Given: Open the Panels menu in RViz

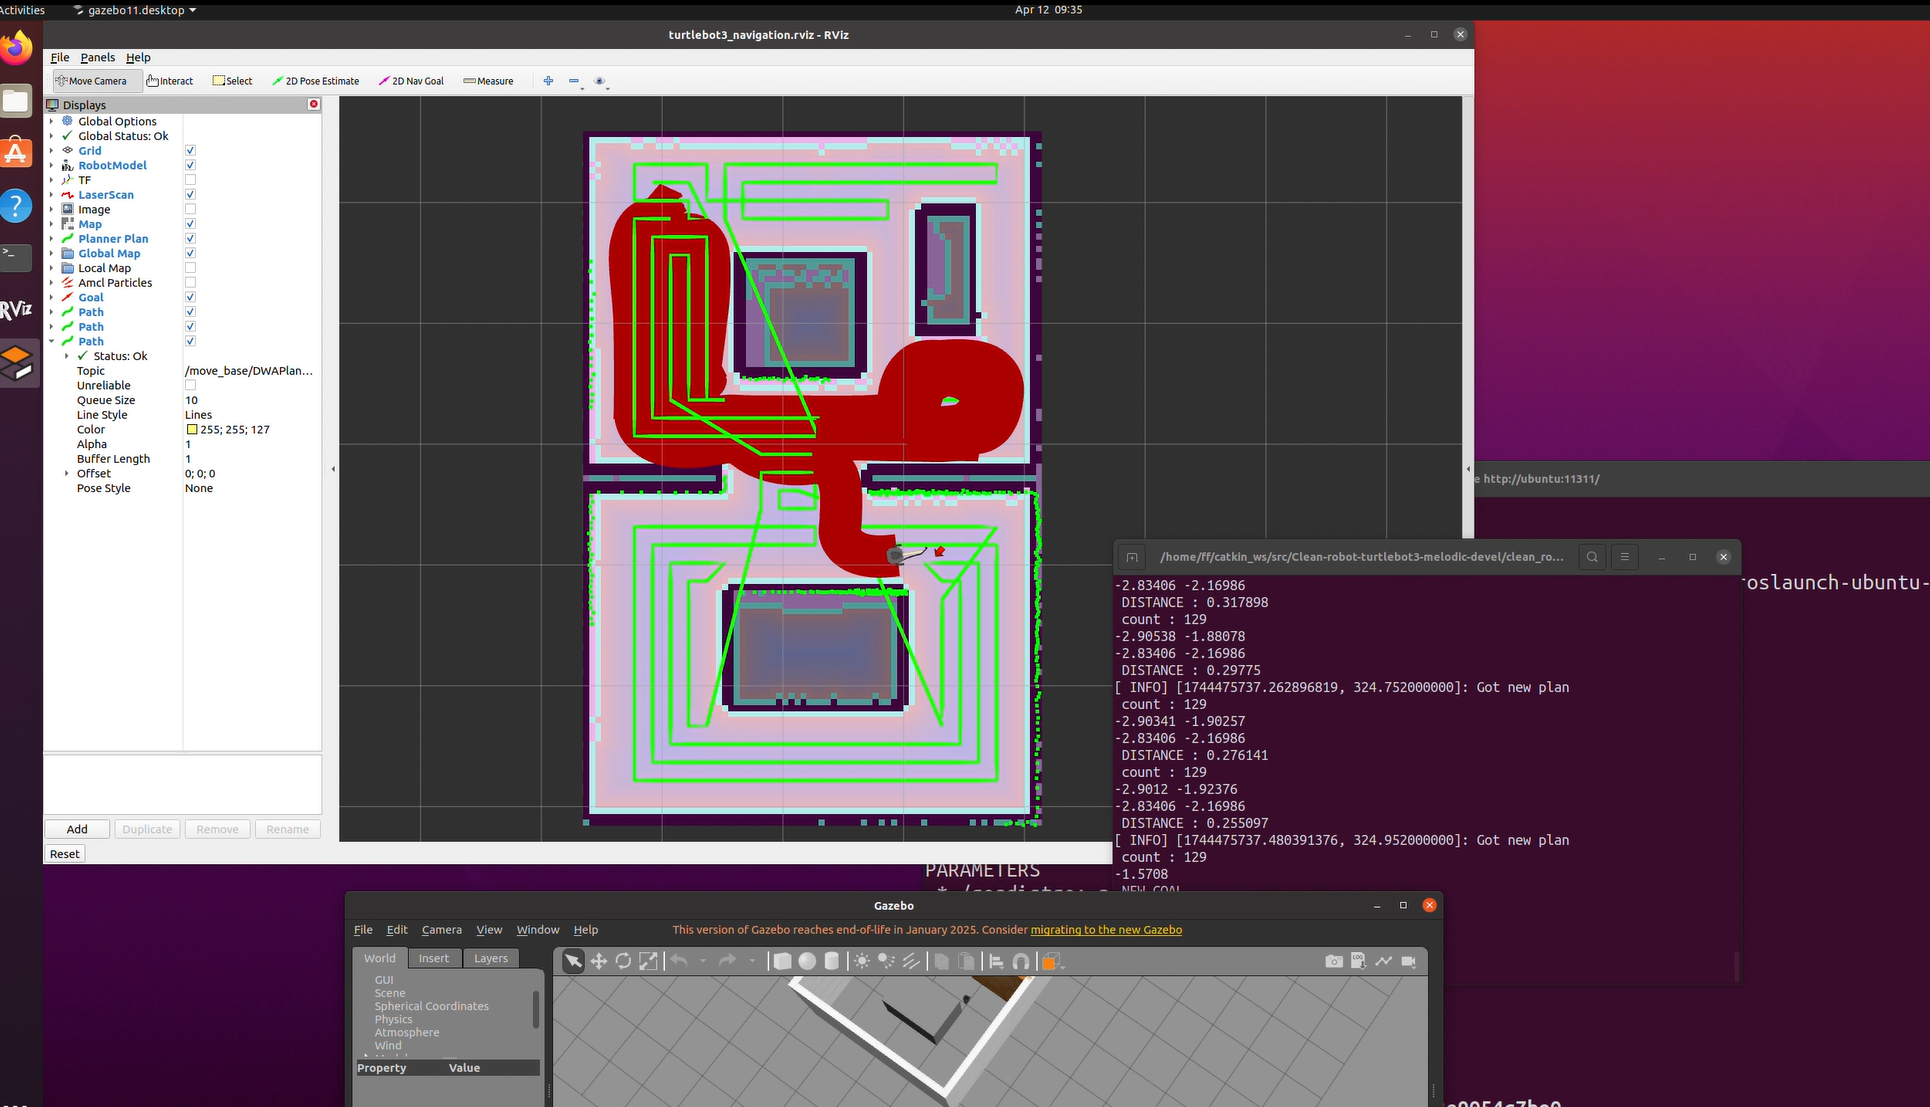Looking at the screenshot, I should 97,58.
